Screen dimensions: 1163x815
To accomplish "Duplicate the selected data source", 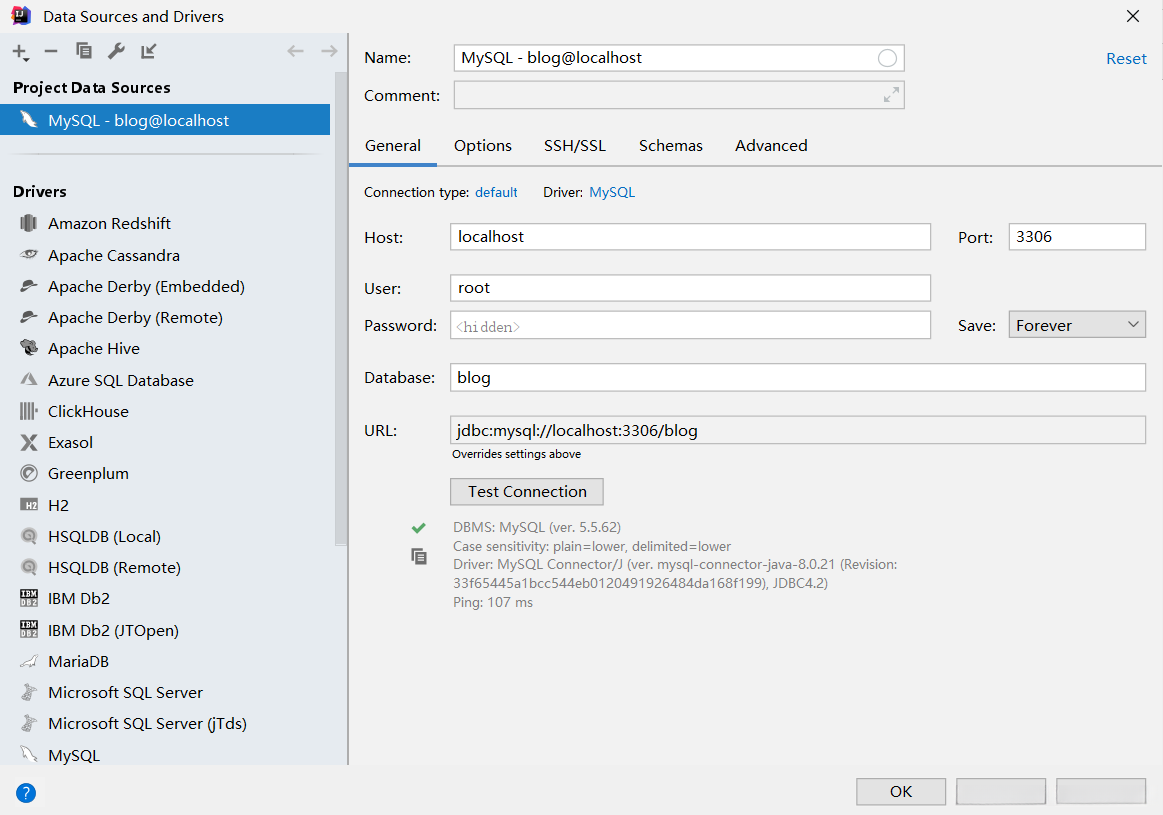I will [x=84, y=51].
